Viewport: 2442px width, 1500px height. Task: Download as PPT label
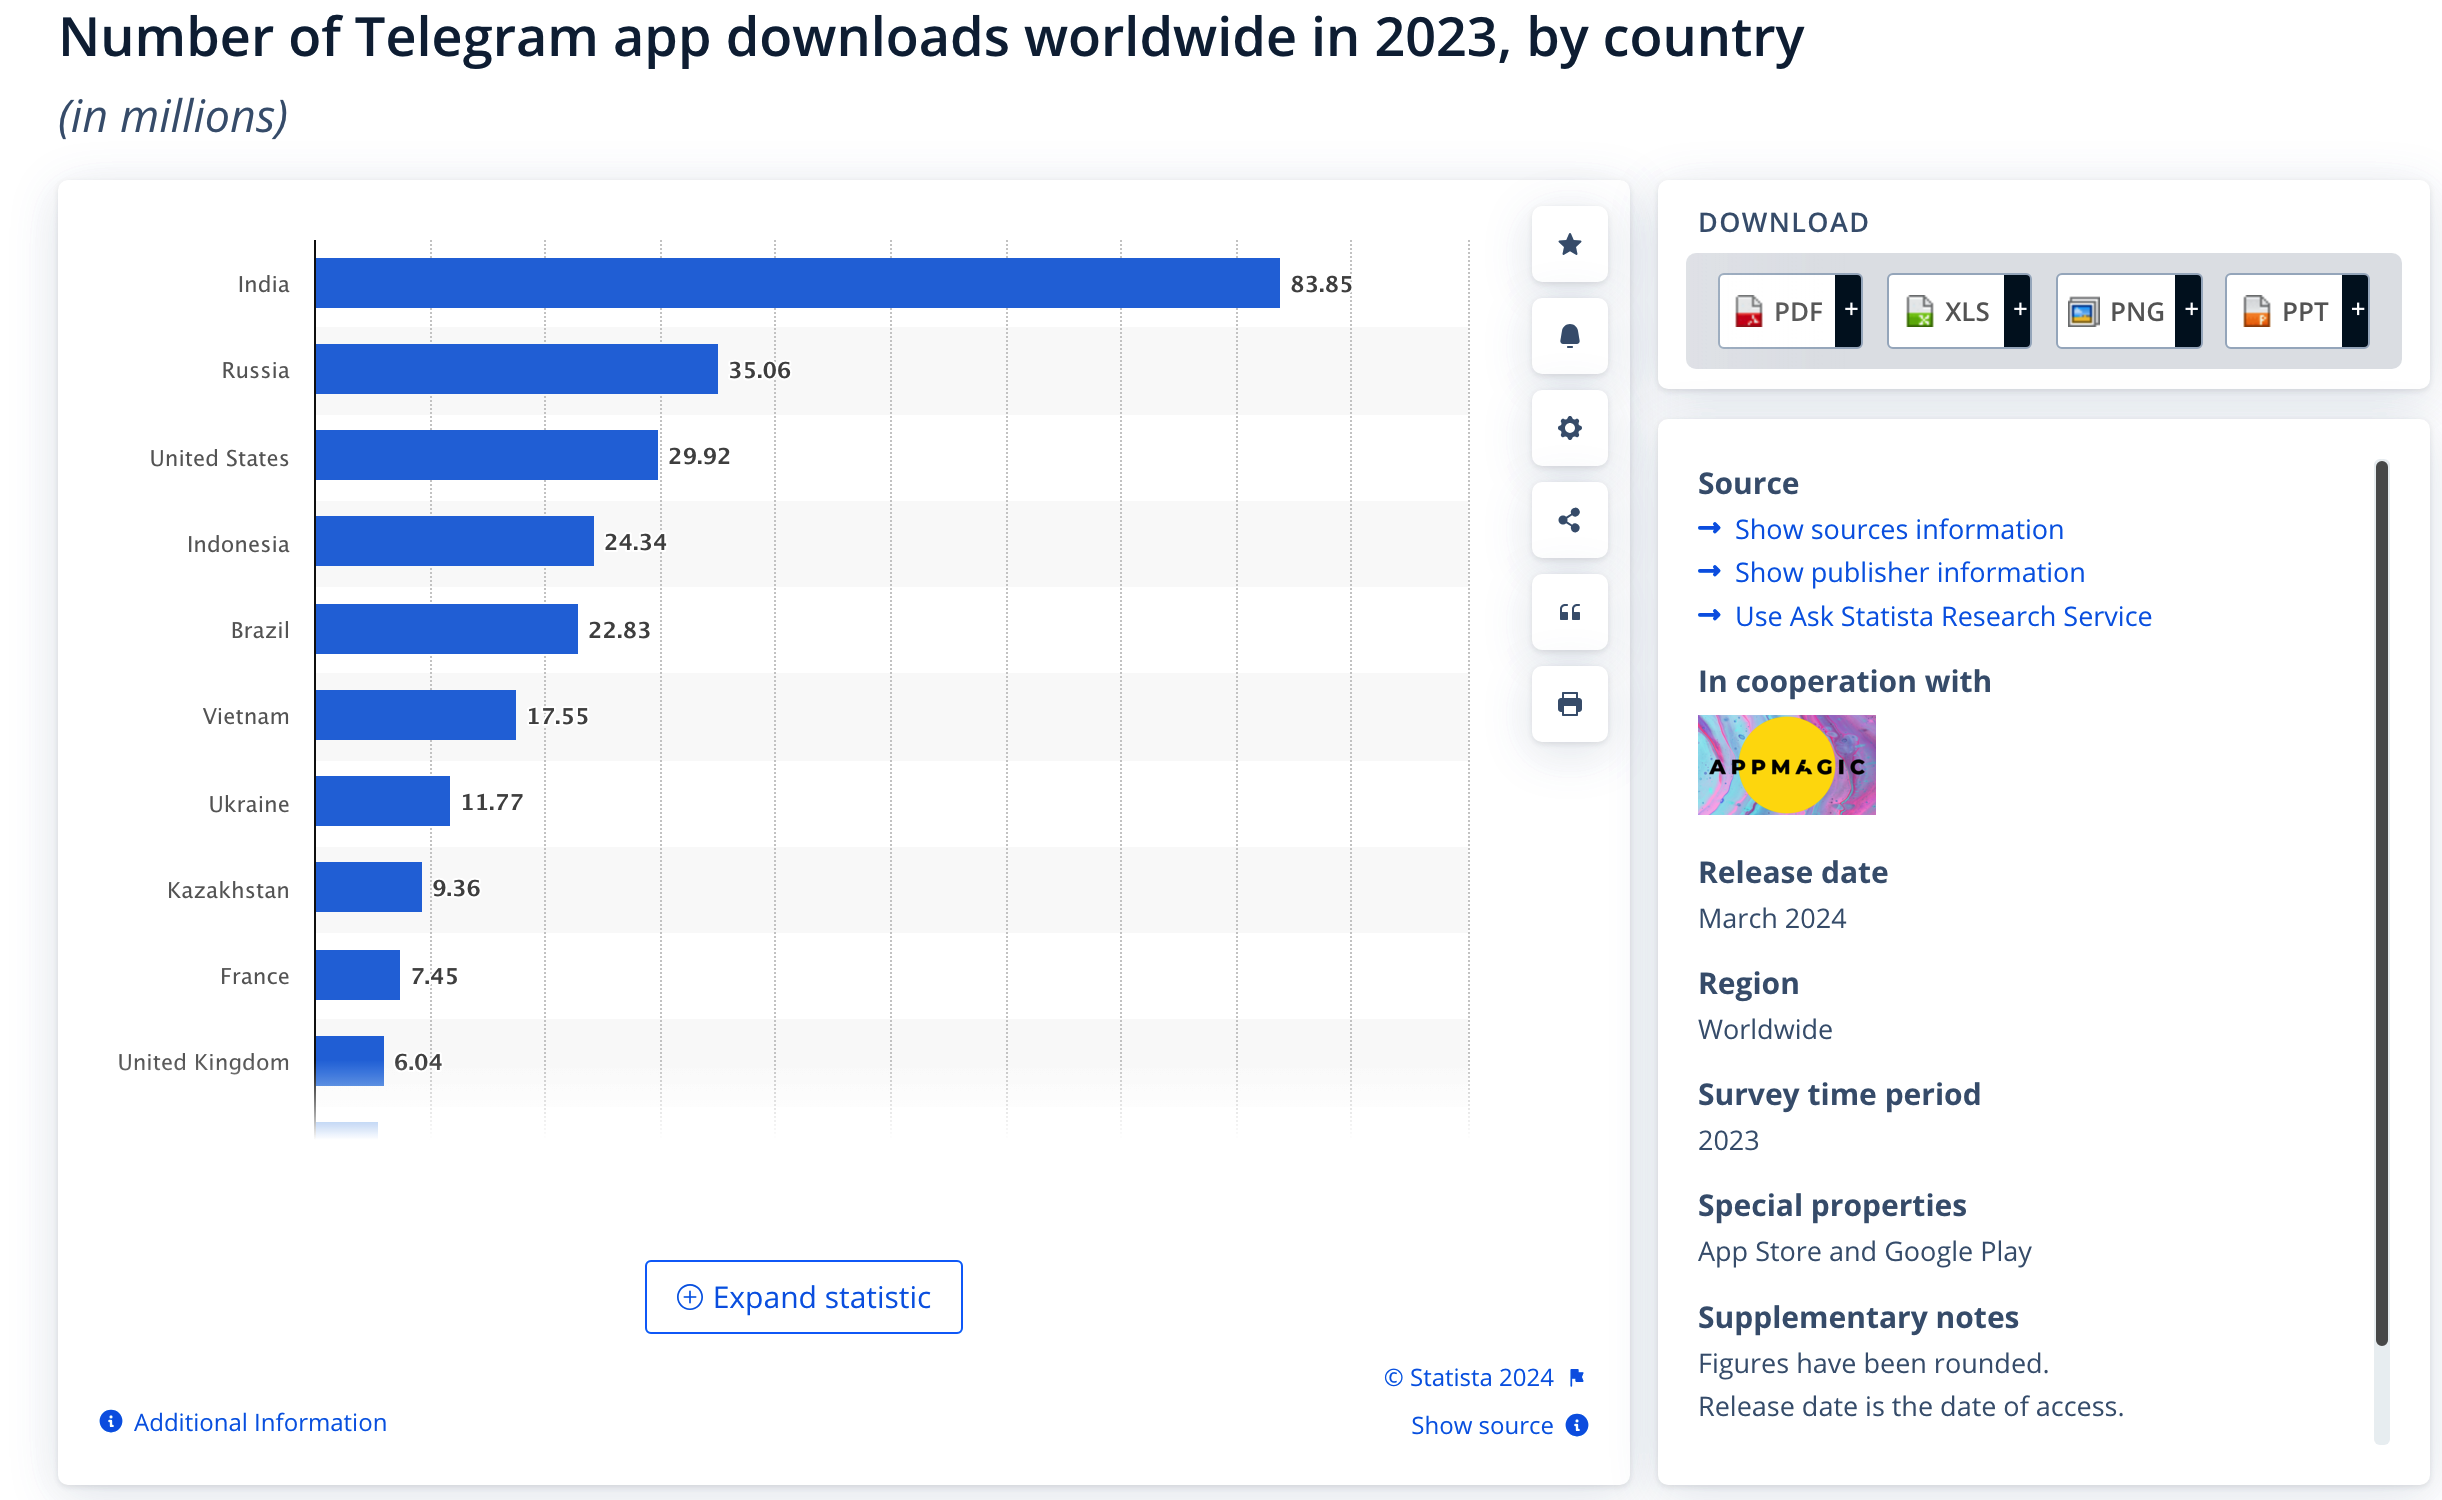[x=2304, y=312]
